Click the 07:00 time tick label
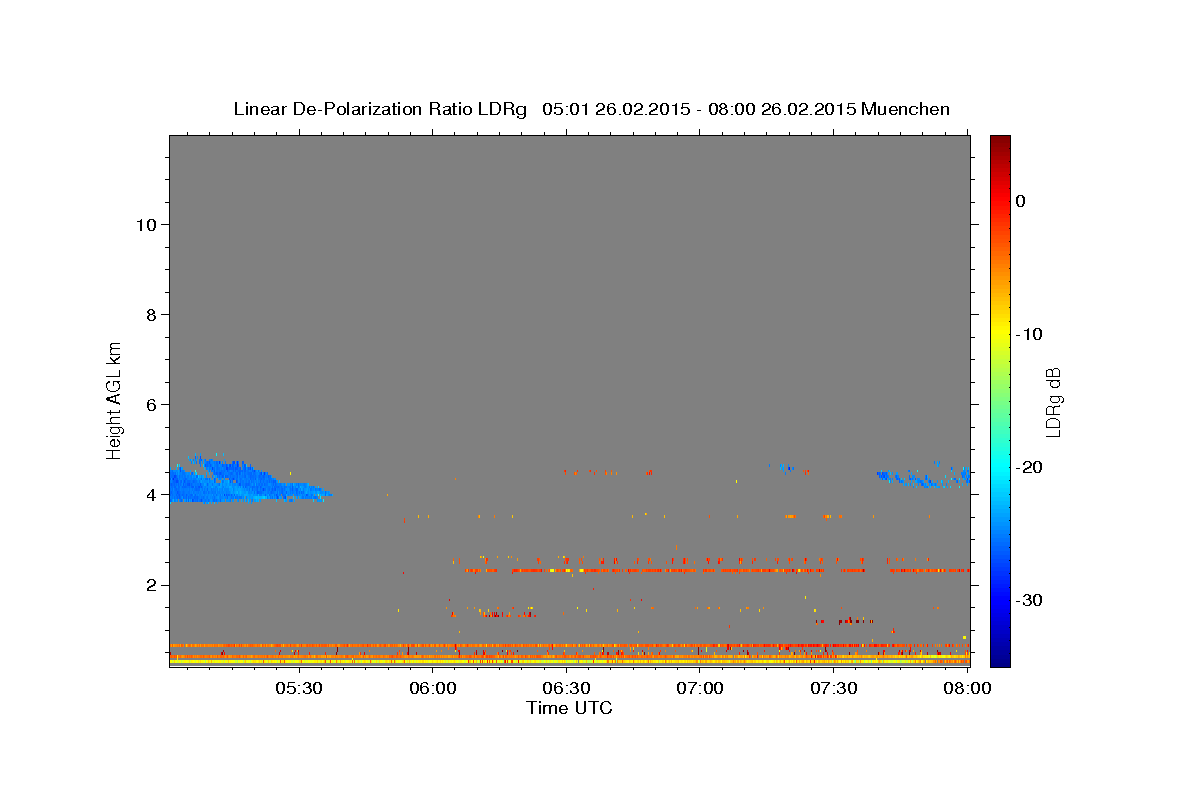 click(x=700, y=688)
